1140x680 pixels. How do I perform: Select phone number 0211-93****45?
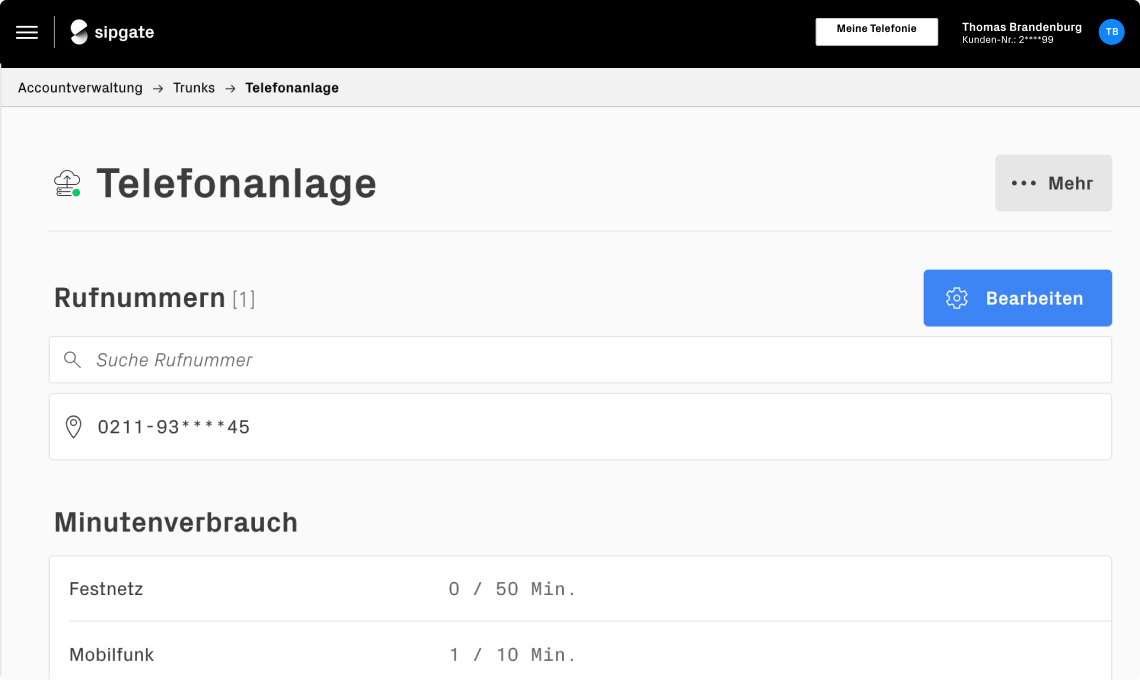(174, 427)
